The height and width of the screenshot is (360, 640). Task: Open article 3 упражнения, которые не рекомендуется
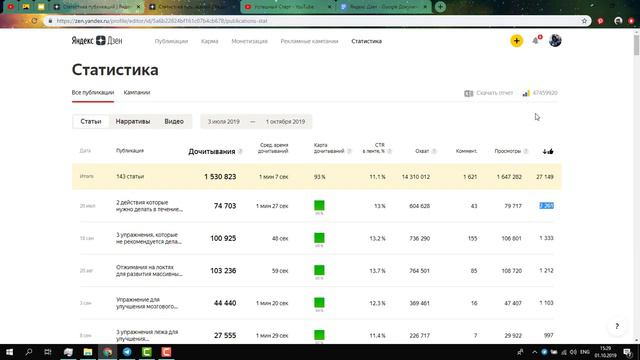(149, 238)
